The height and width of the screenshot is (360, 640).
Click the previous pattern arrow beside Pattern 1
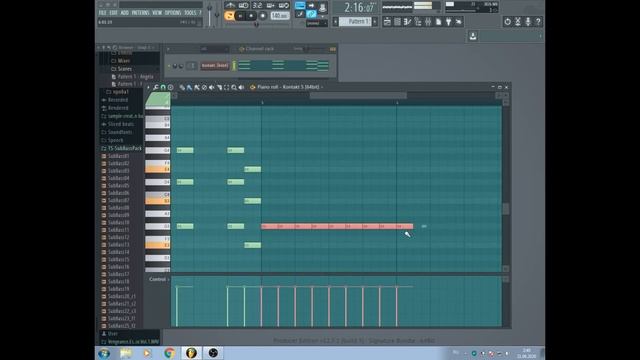(x=336, y=21)
